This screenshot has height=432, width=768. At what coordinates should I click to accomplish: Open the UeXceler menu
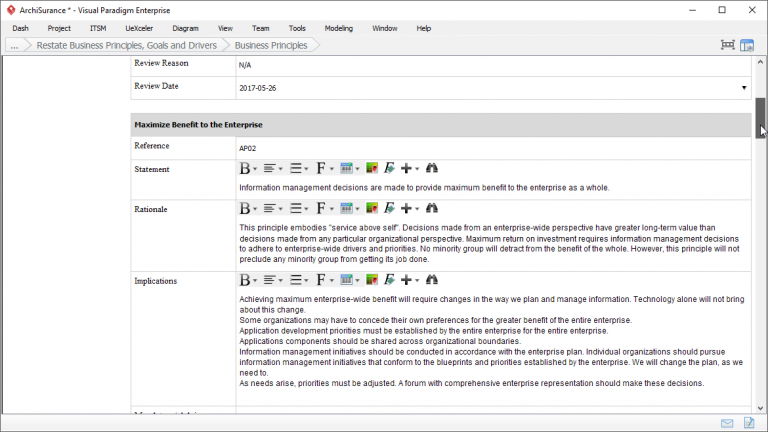(x=138, y=28)
